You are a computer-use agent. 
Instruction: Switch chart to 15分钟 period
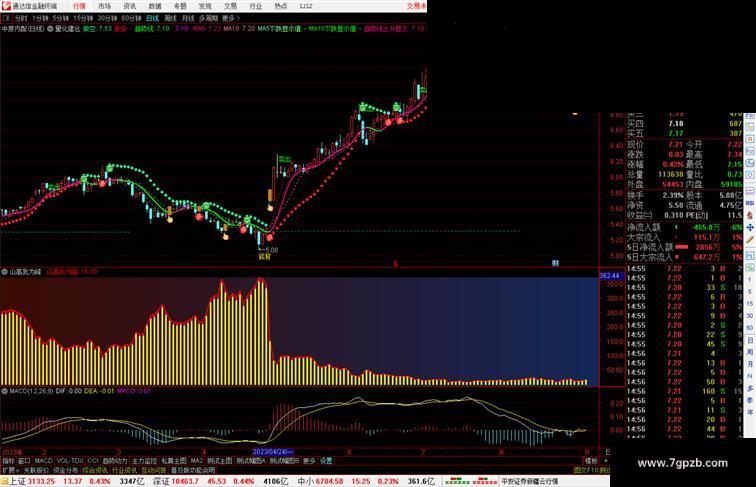pyautogui.click(x=83, y=18)
